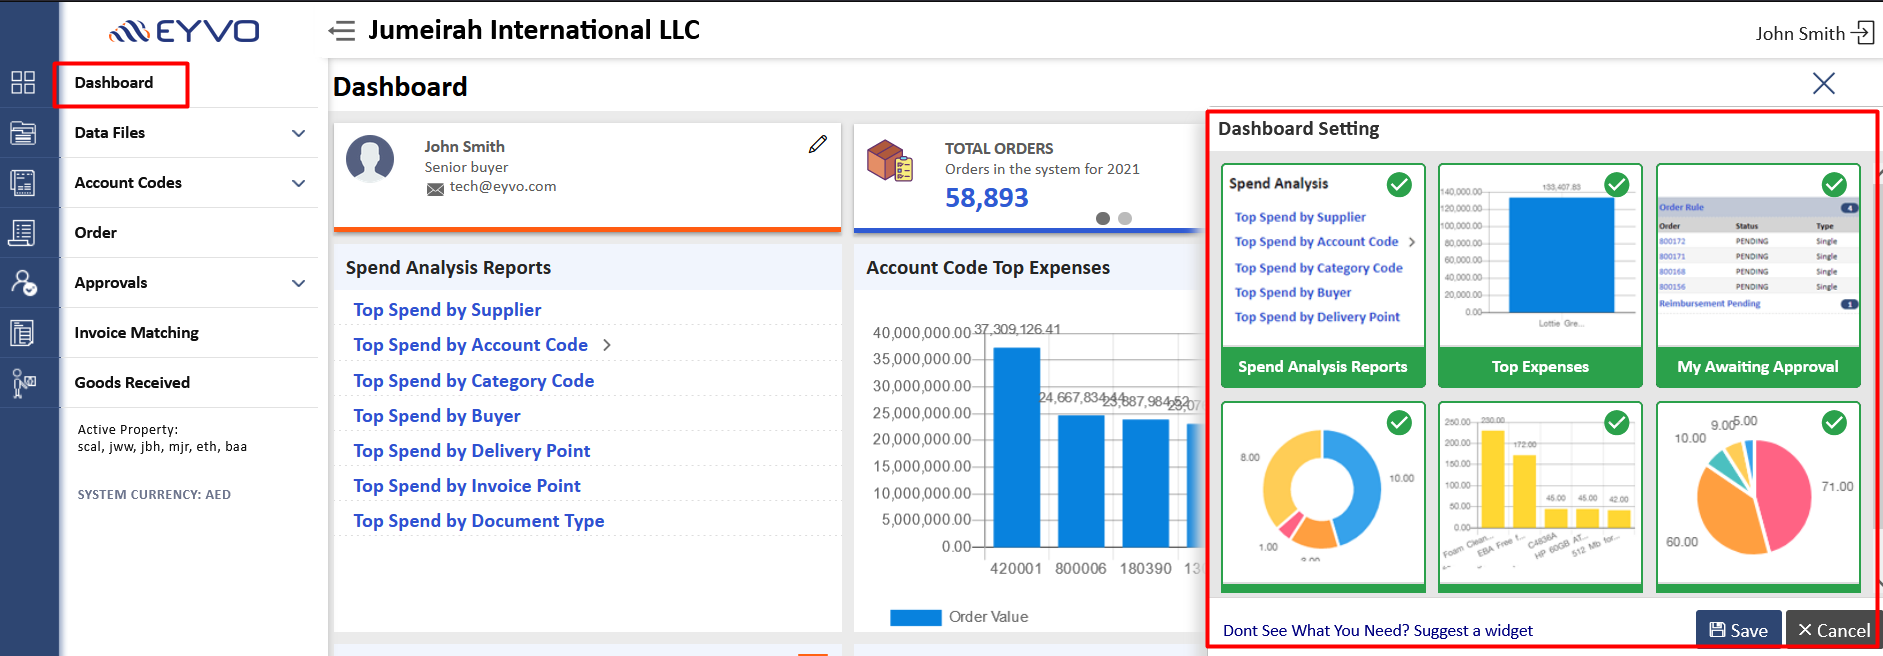Click the blue Order Value legend swatch
This screenshot has width=1883, height=656.
[915, 617]
